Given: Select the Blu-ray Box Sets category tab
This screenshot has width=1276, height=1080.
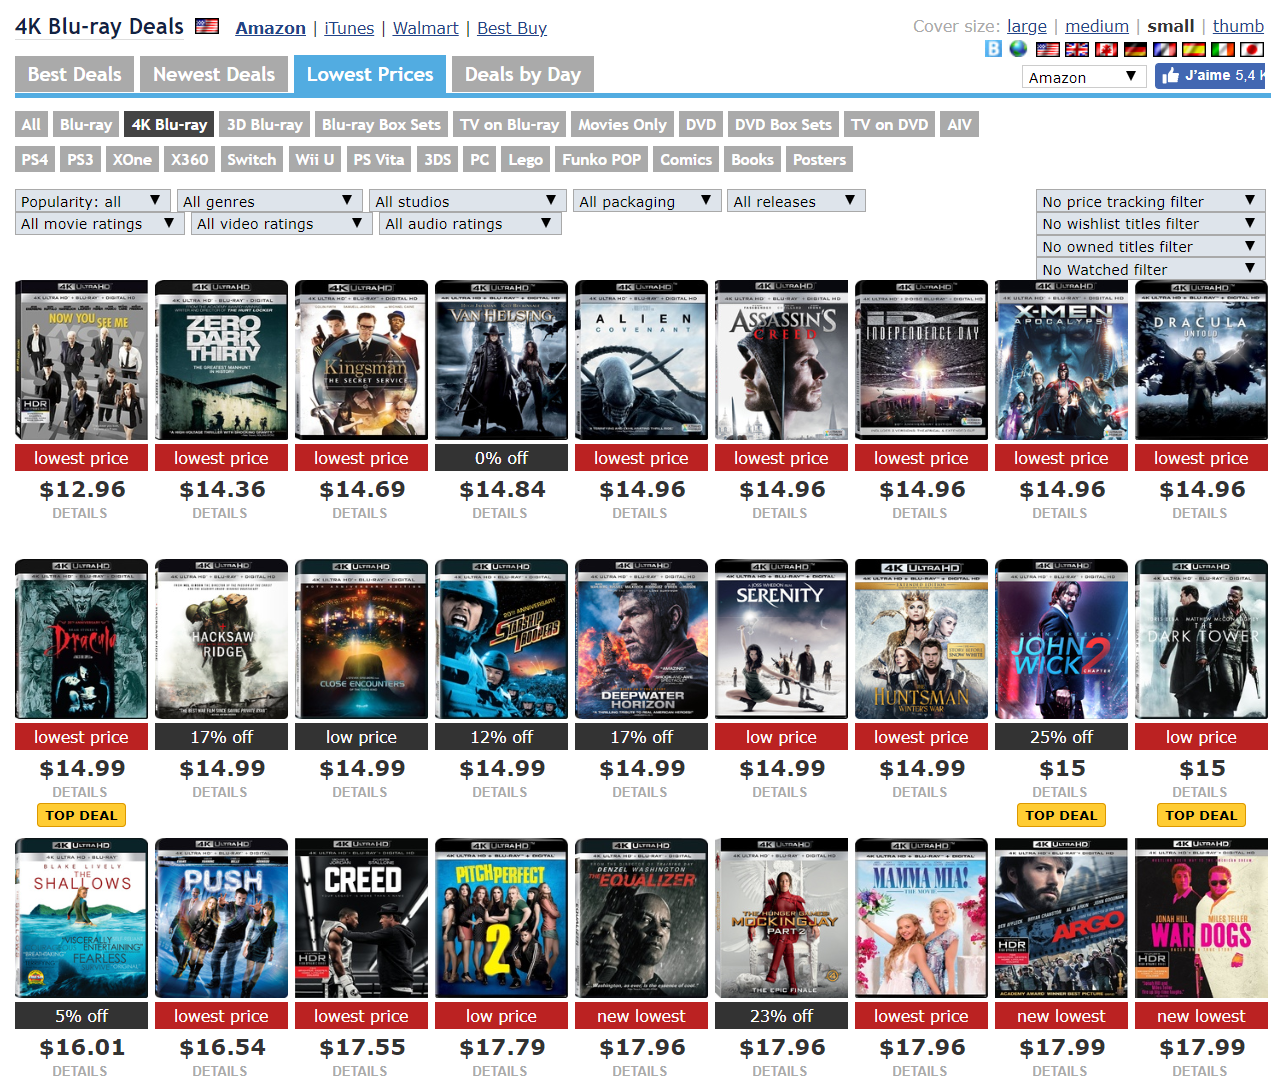Looking at the screenshot, I should point(381,124).
